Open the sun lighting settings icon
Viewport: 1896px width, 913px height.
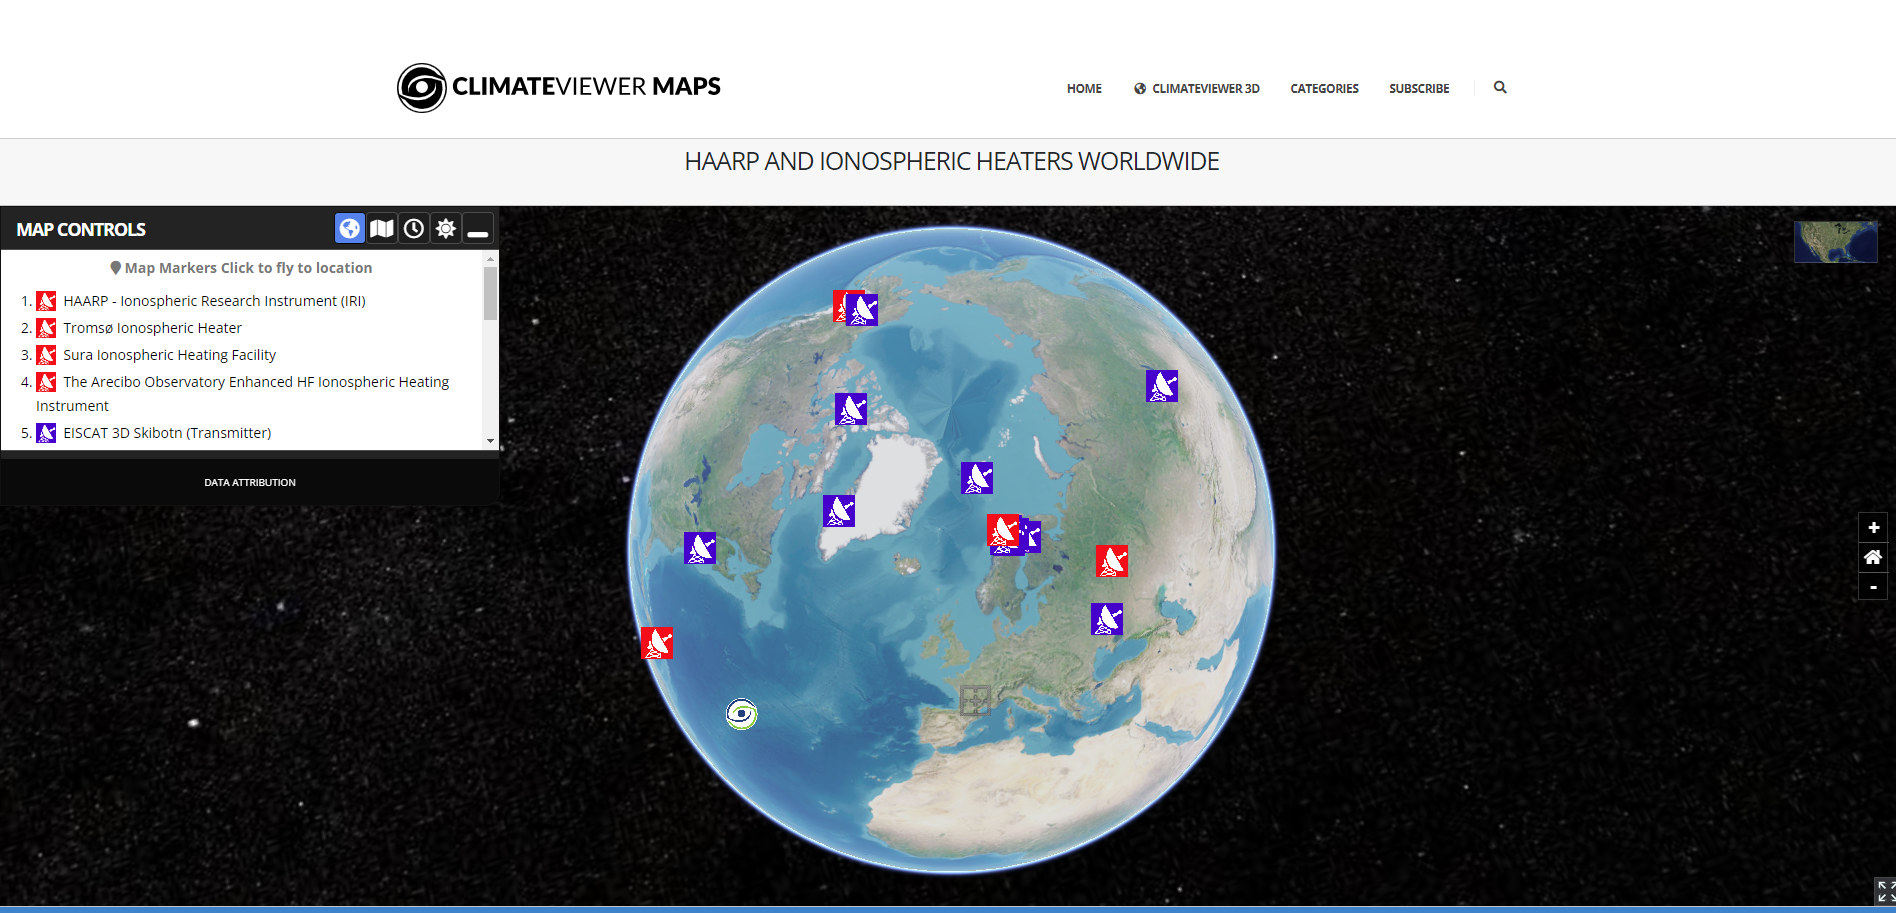(x=446, y=229)
